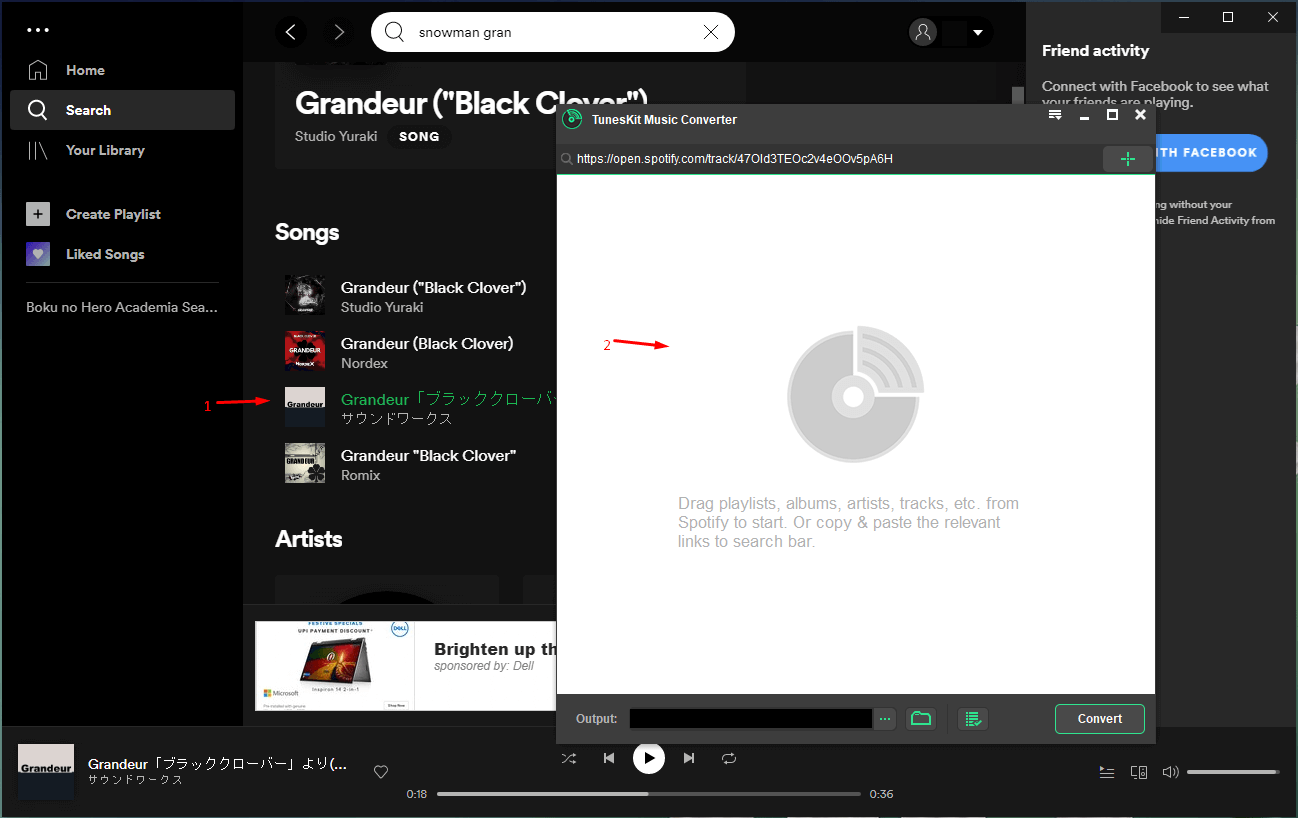Open the Spotify account dropdown arrow
Image resolution: width=1298 pixels, height=818 pixels.
(977, 32)
